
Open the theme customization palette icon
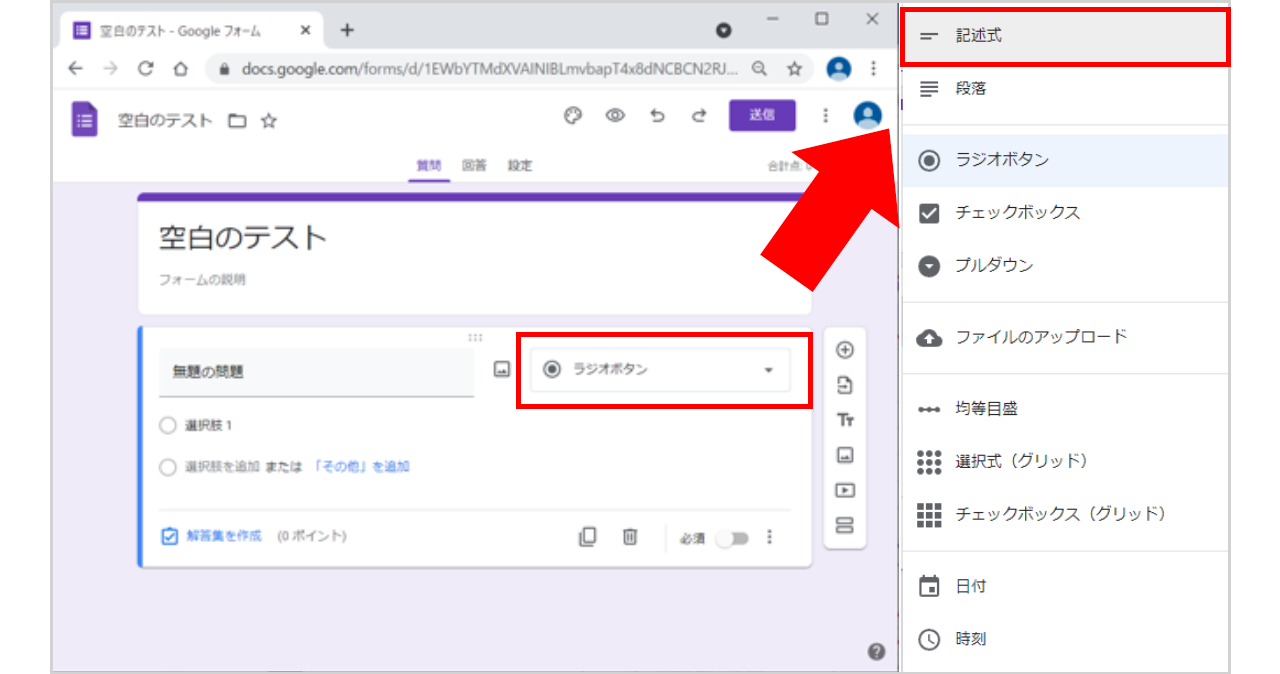(x=572, y=116)
